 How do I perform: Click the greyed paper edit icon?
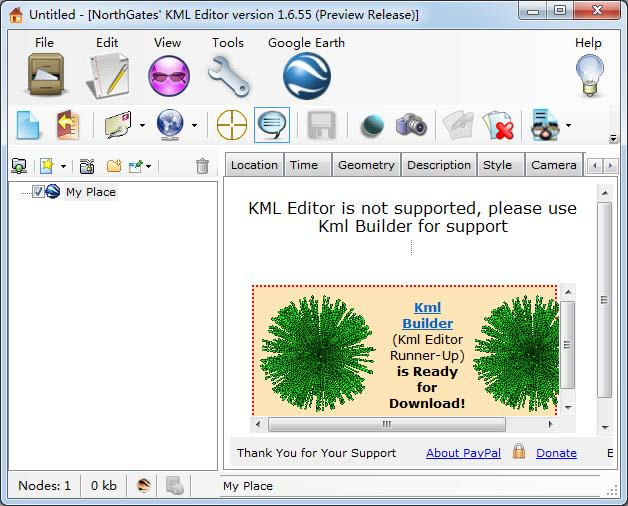tap(458, 125)
